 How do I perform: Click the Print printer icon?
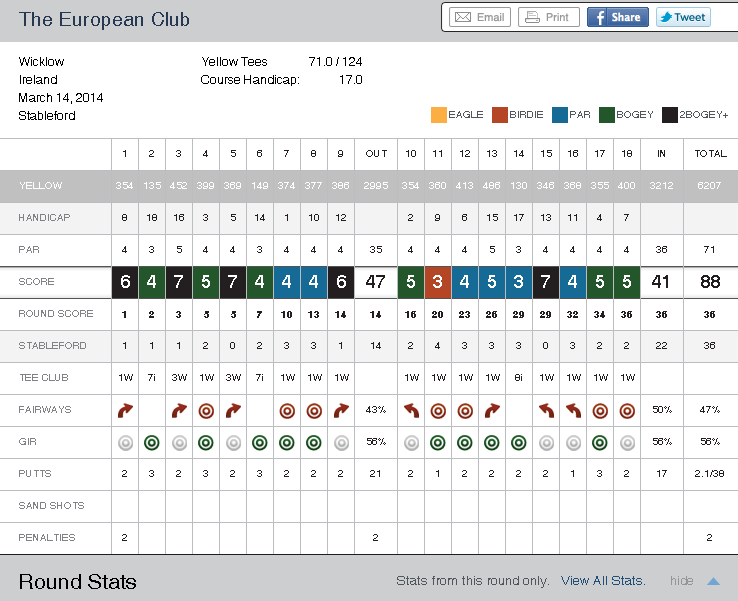pos(532,17)
